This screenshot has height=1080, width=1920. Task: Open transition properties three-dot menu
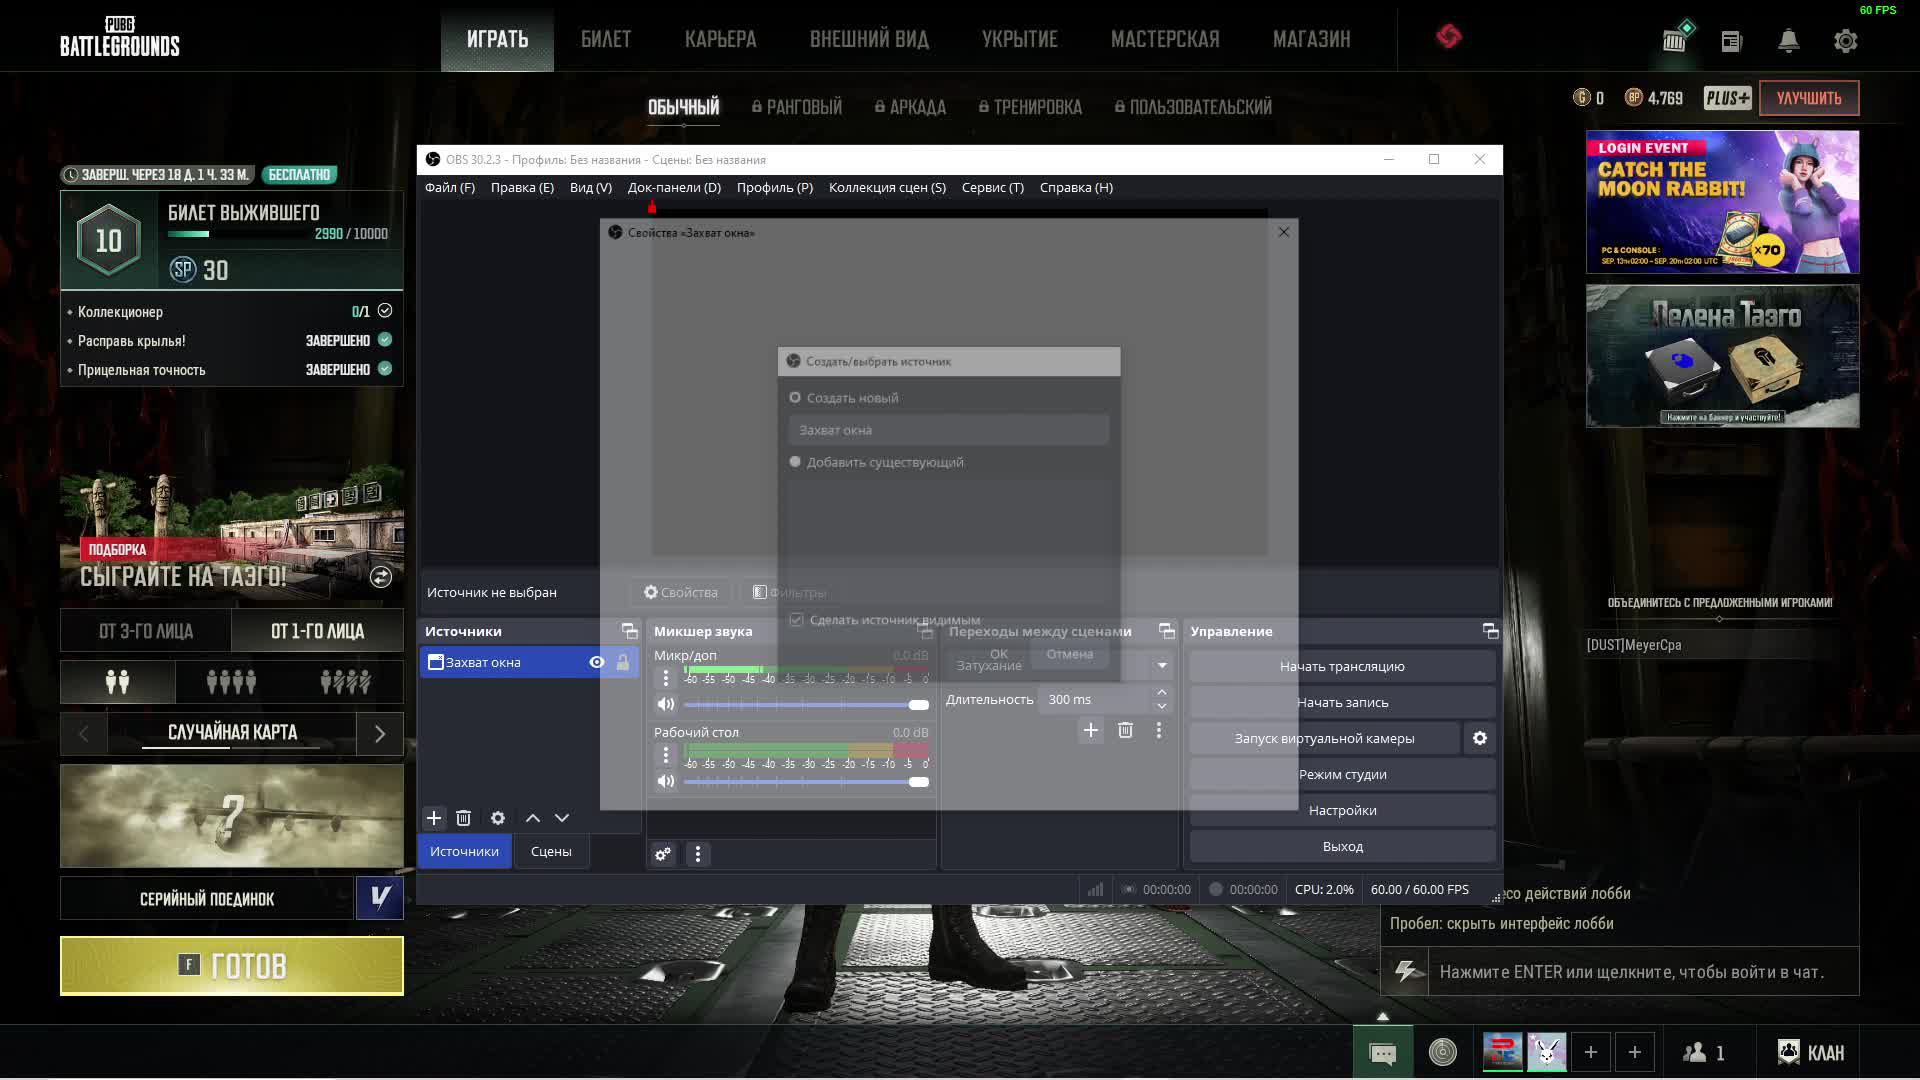[x=1159, y=730]
